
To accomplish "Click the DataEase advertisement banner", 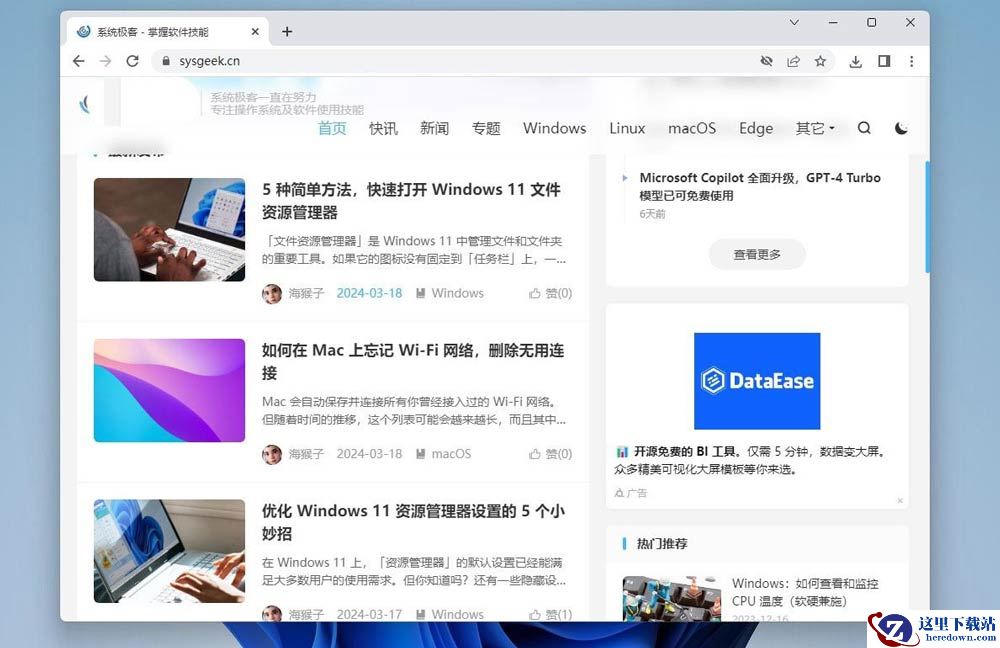I will coord(757,381).
